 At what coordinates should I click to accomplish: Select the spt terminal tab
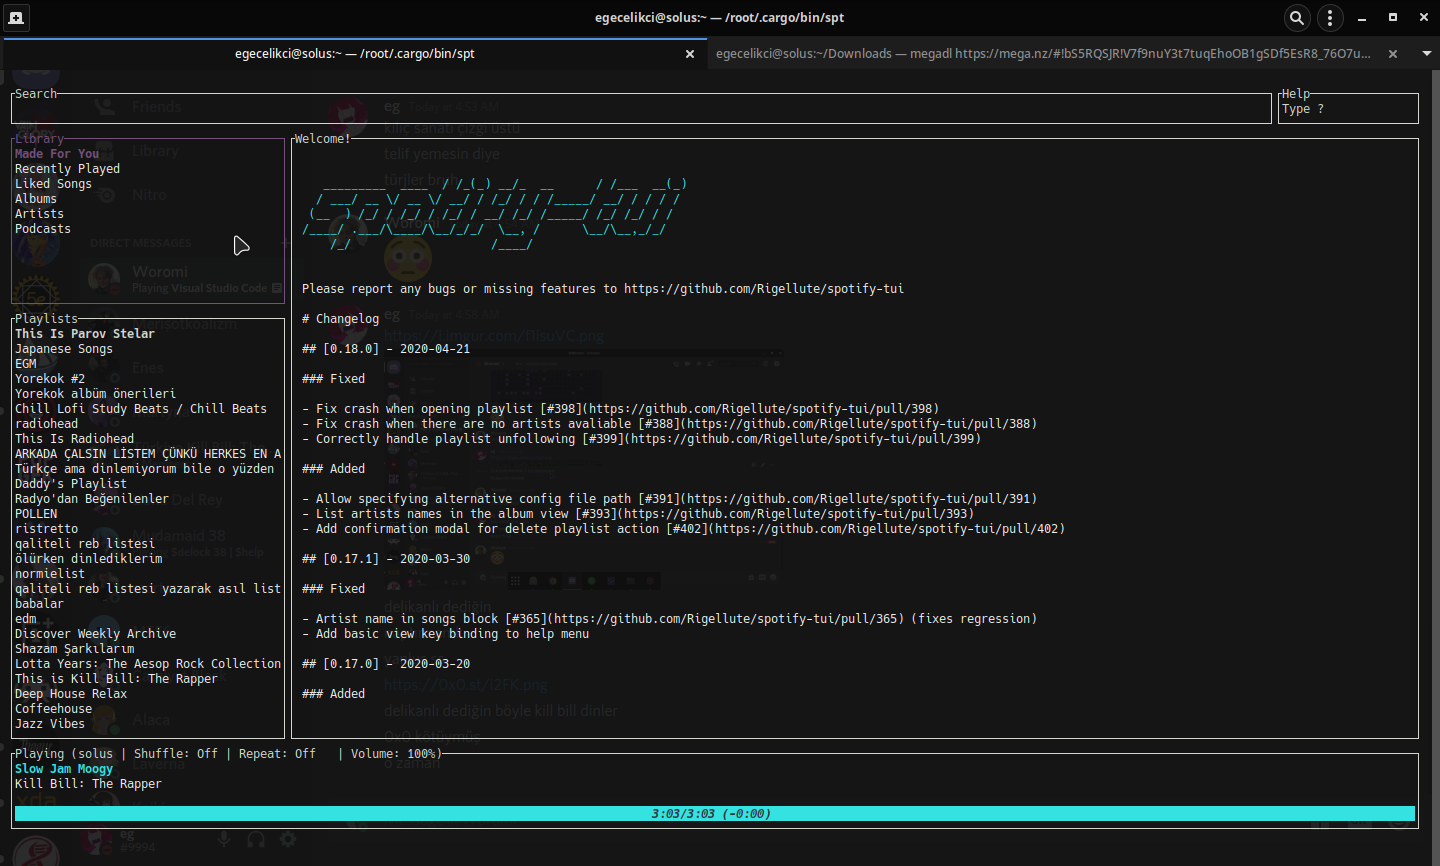coord(354,54)
